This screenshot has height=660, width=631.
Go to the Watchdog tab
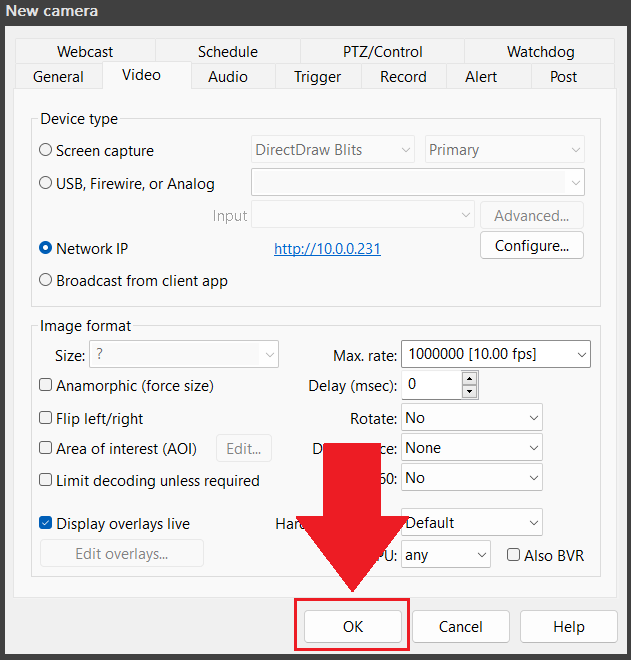tap(540, 51)
